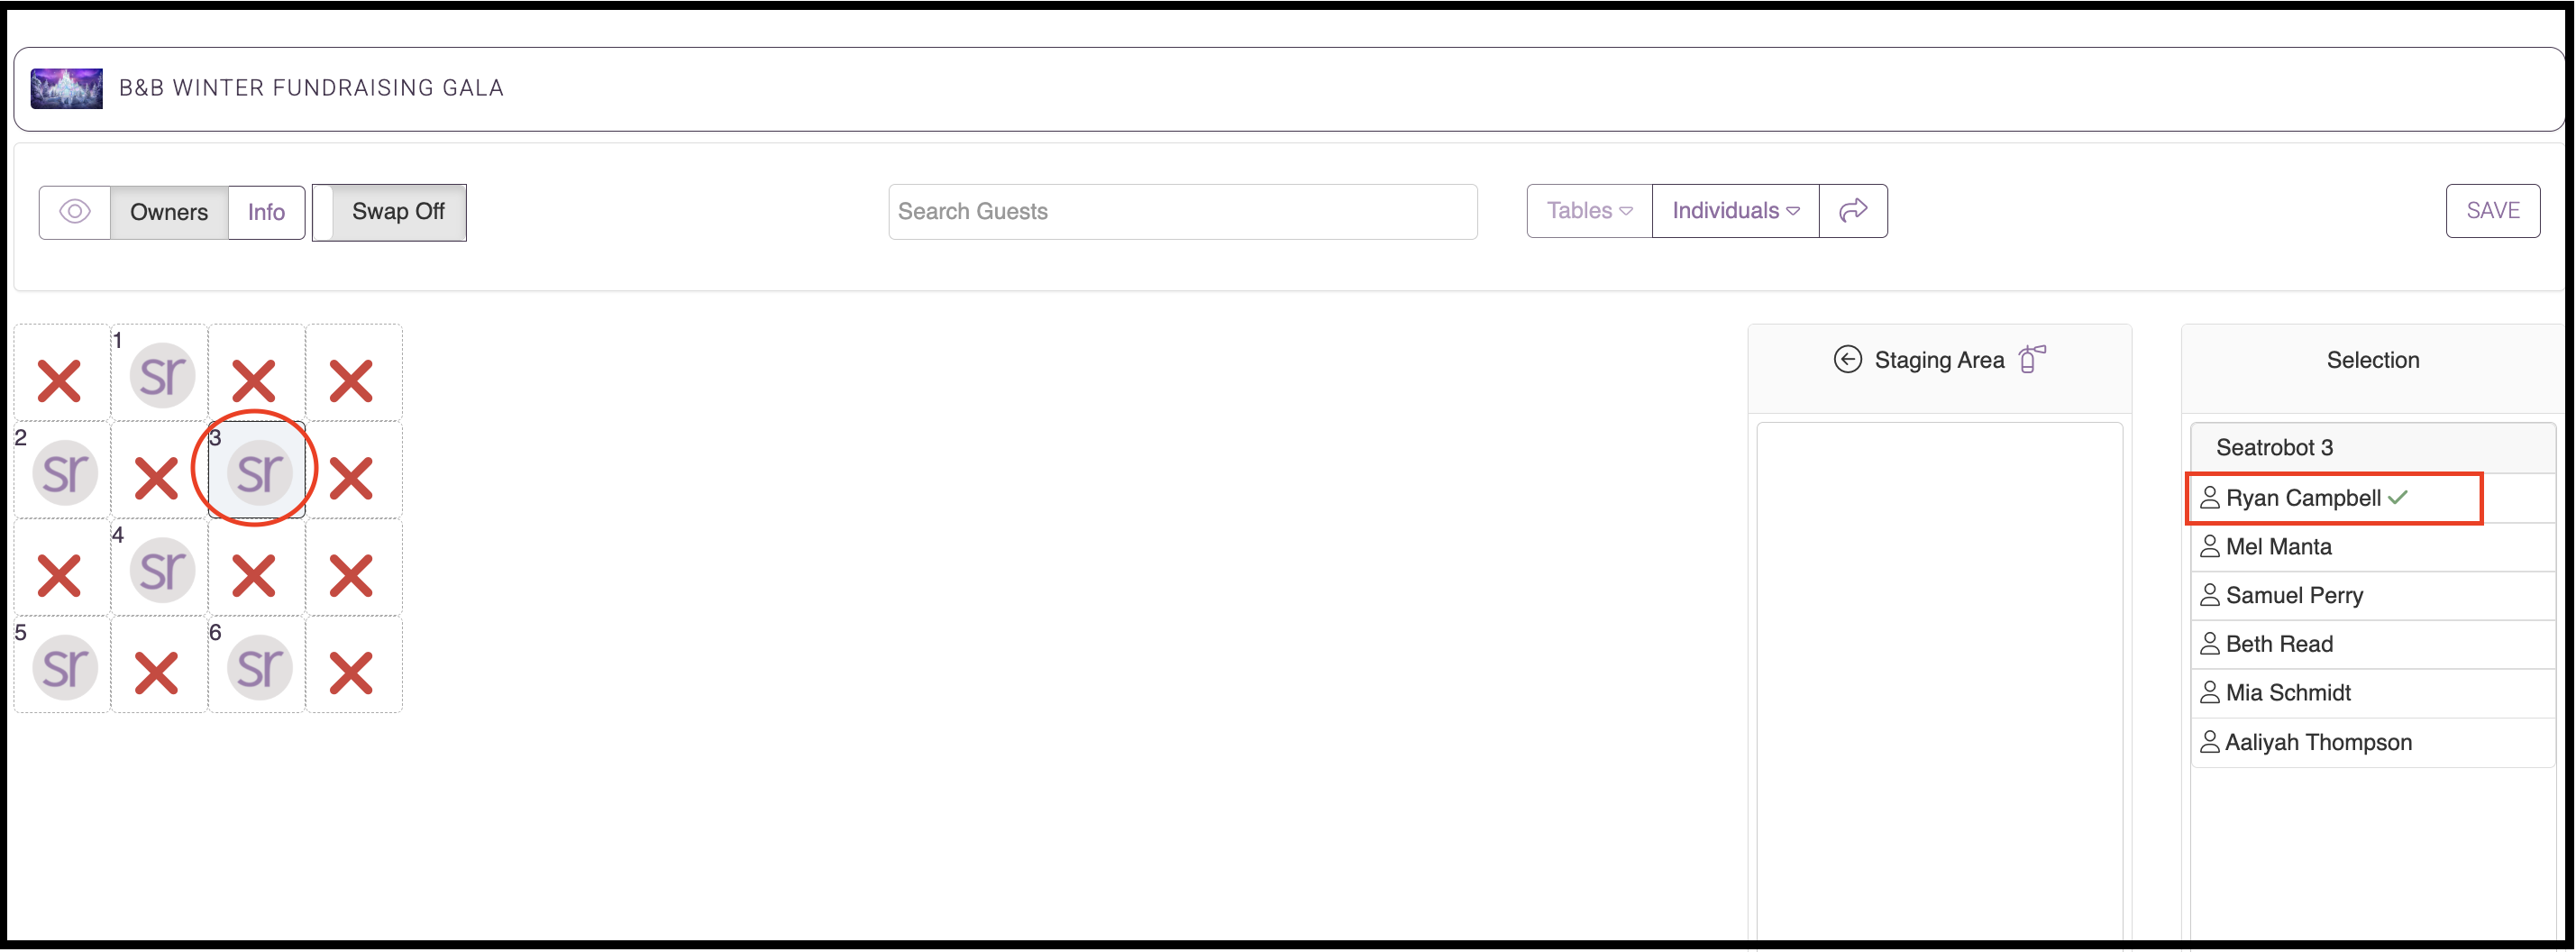Viewport: 2576px width, 952px height.
Task: Click the B&B Winter Fundraising Gala title
Action: point(311,88)
